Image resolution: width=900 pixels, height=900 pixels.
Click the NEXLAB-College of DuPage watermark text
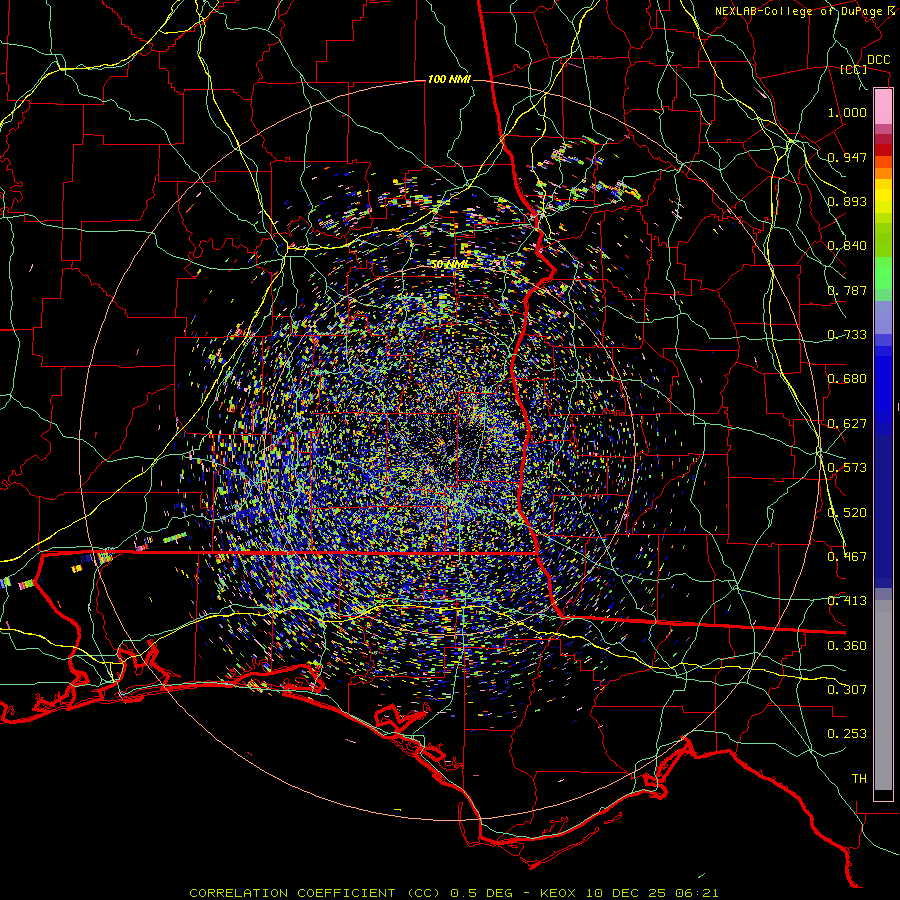(807, 11)
